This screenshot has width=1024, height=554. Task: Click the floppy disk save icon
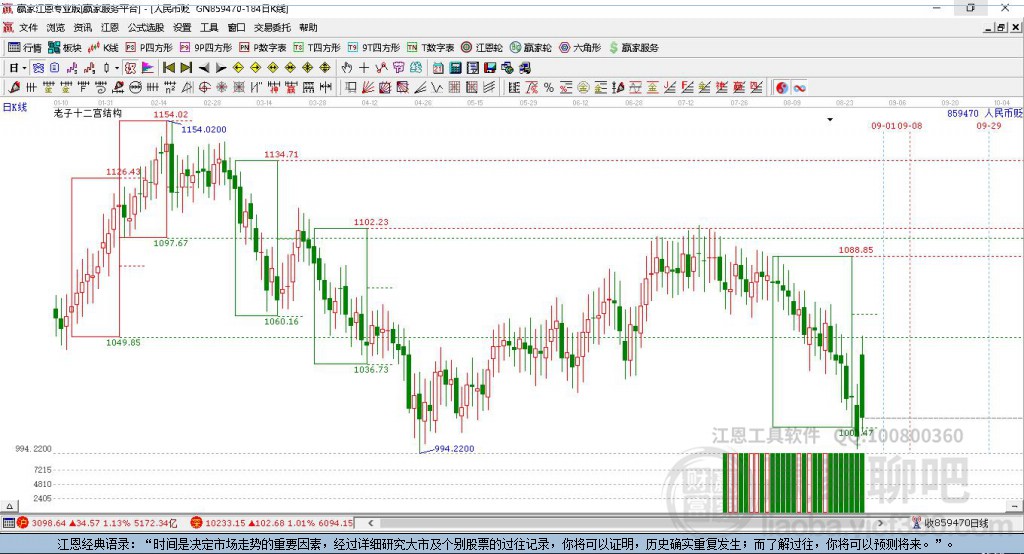click(x=490, y=68)
